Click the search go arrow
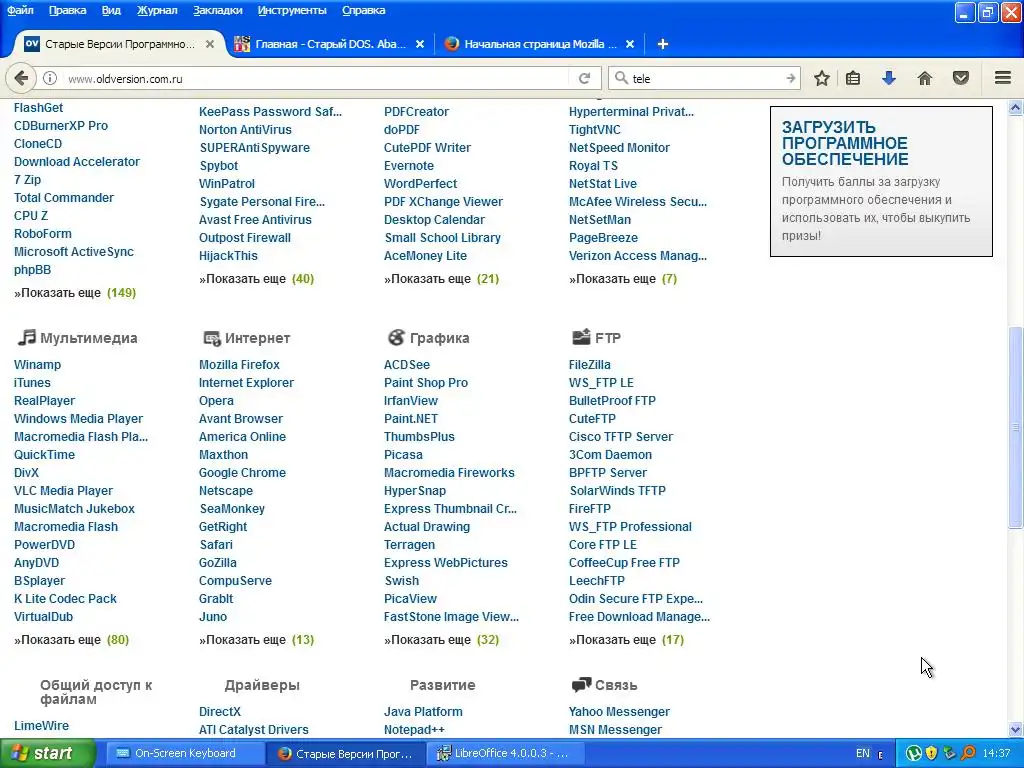1024x768 pixels. (x=790, y=78)
